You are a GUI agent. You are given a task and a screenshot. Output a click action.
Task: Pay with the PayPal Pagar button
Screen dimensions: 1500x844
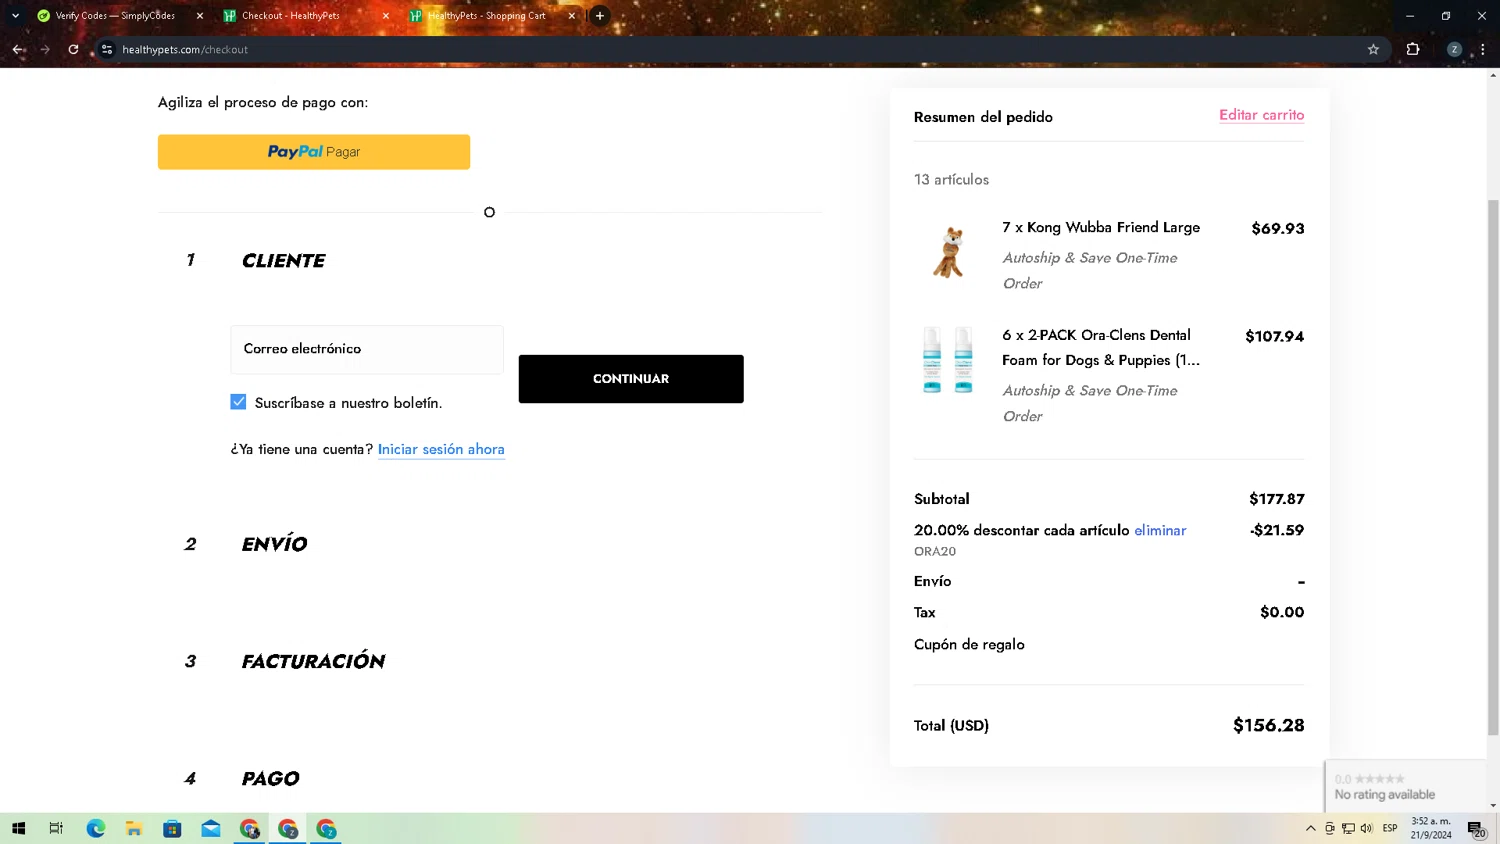point(314,152)
